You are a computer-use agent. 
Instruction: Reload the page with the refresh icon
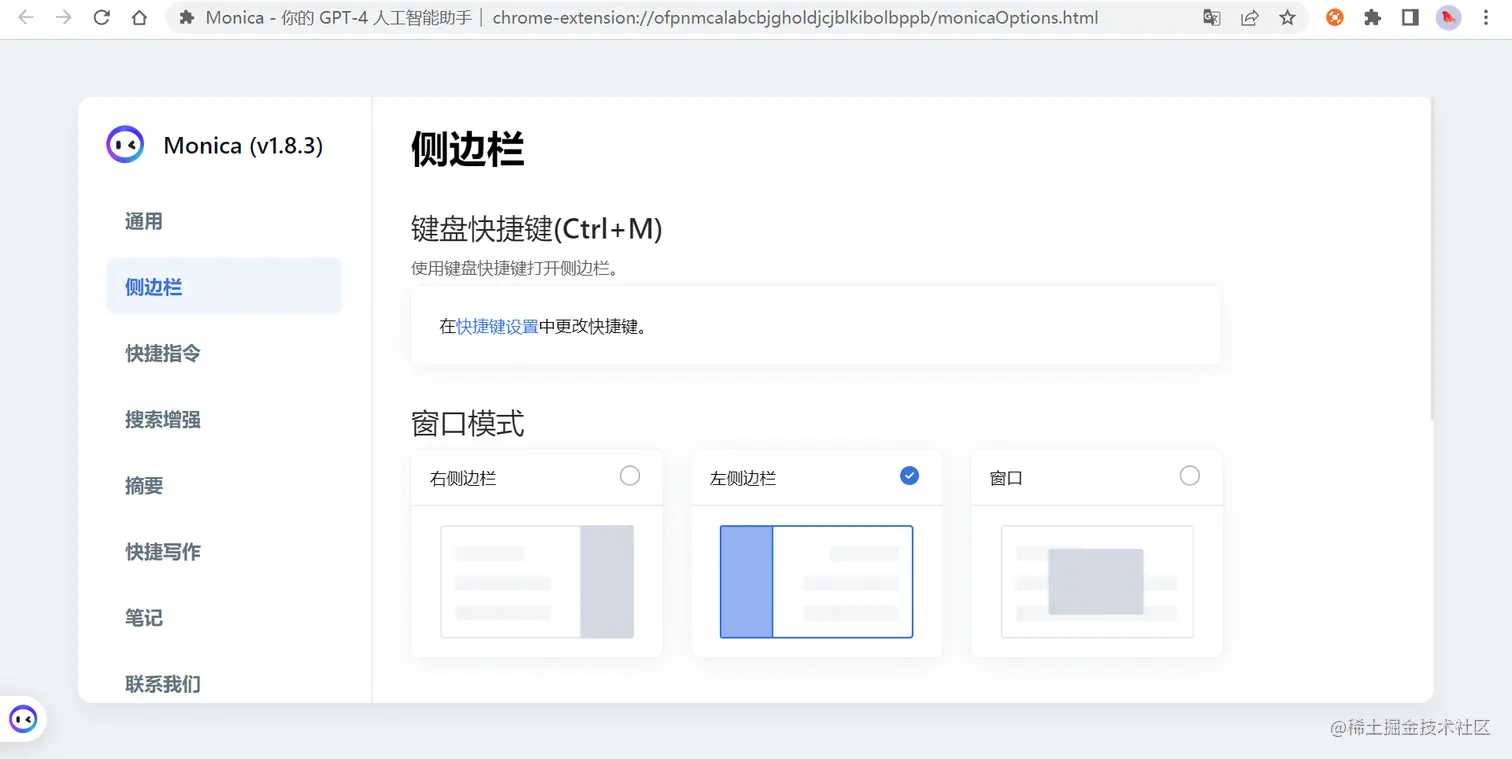coord(101,18)
